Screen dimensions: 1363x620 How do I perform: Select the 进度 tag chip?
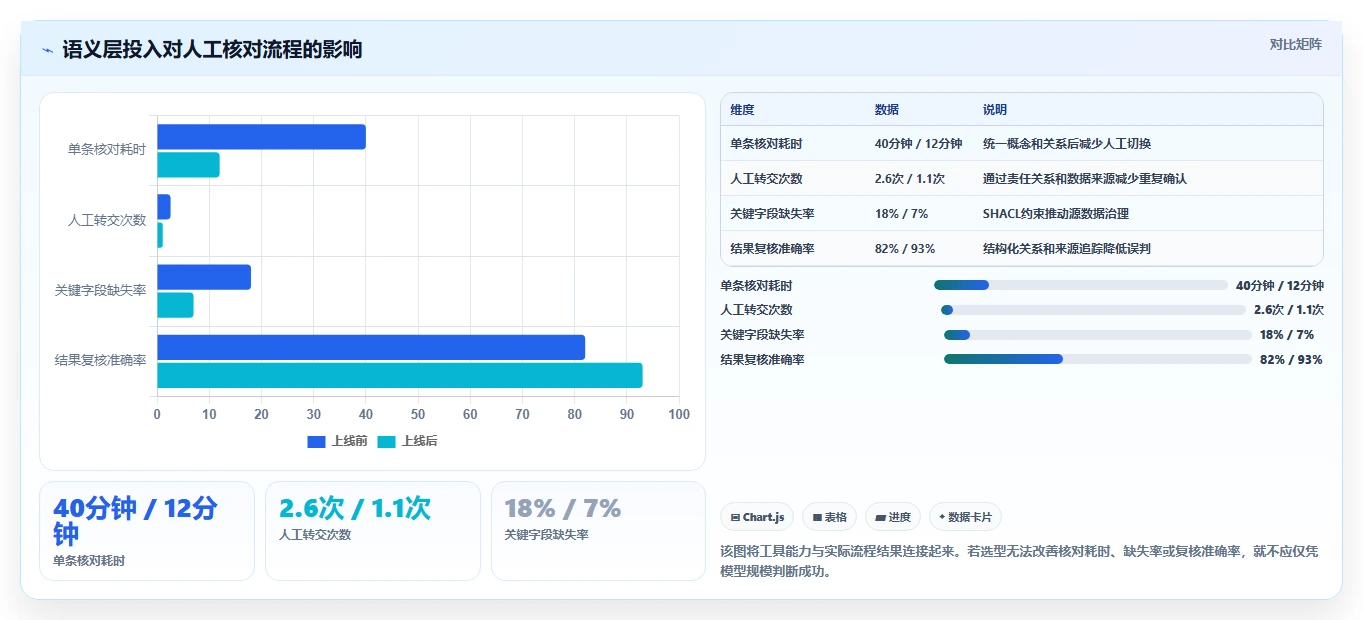click(x=892, y=517)
